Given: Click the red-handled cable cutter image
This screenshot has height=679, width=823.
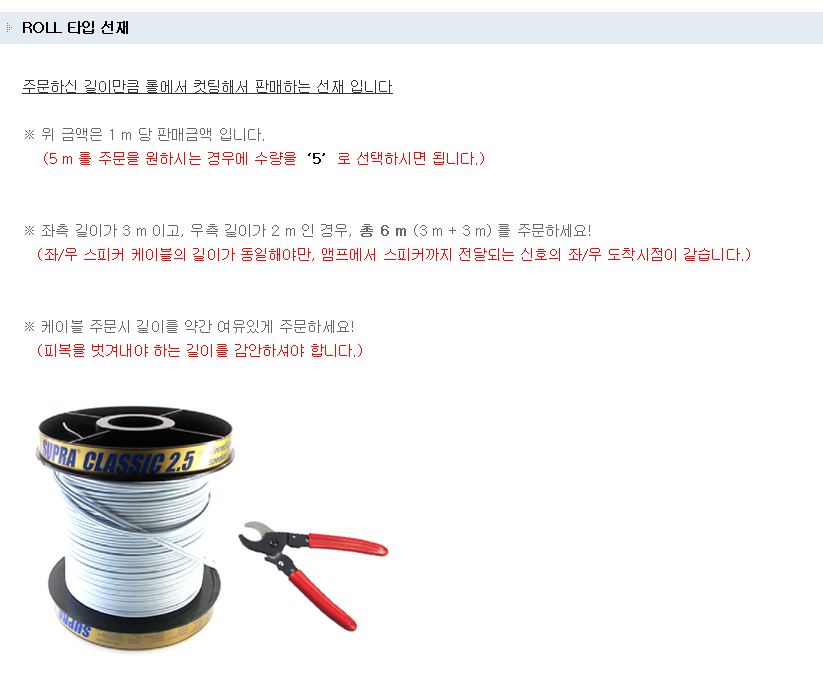Looking at the screenshot, I should click(313, 574).
